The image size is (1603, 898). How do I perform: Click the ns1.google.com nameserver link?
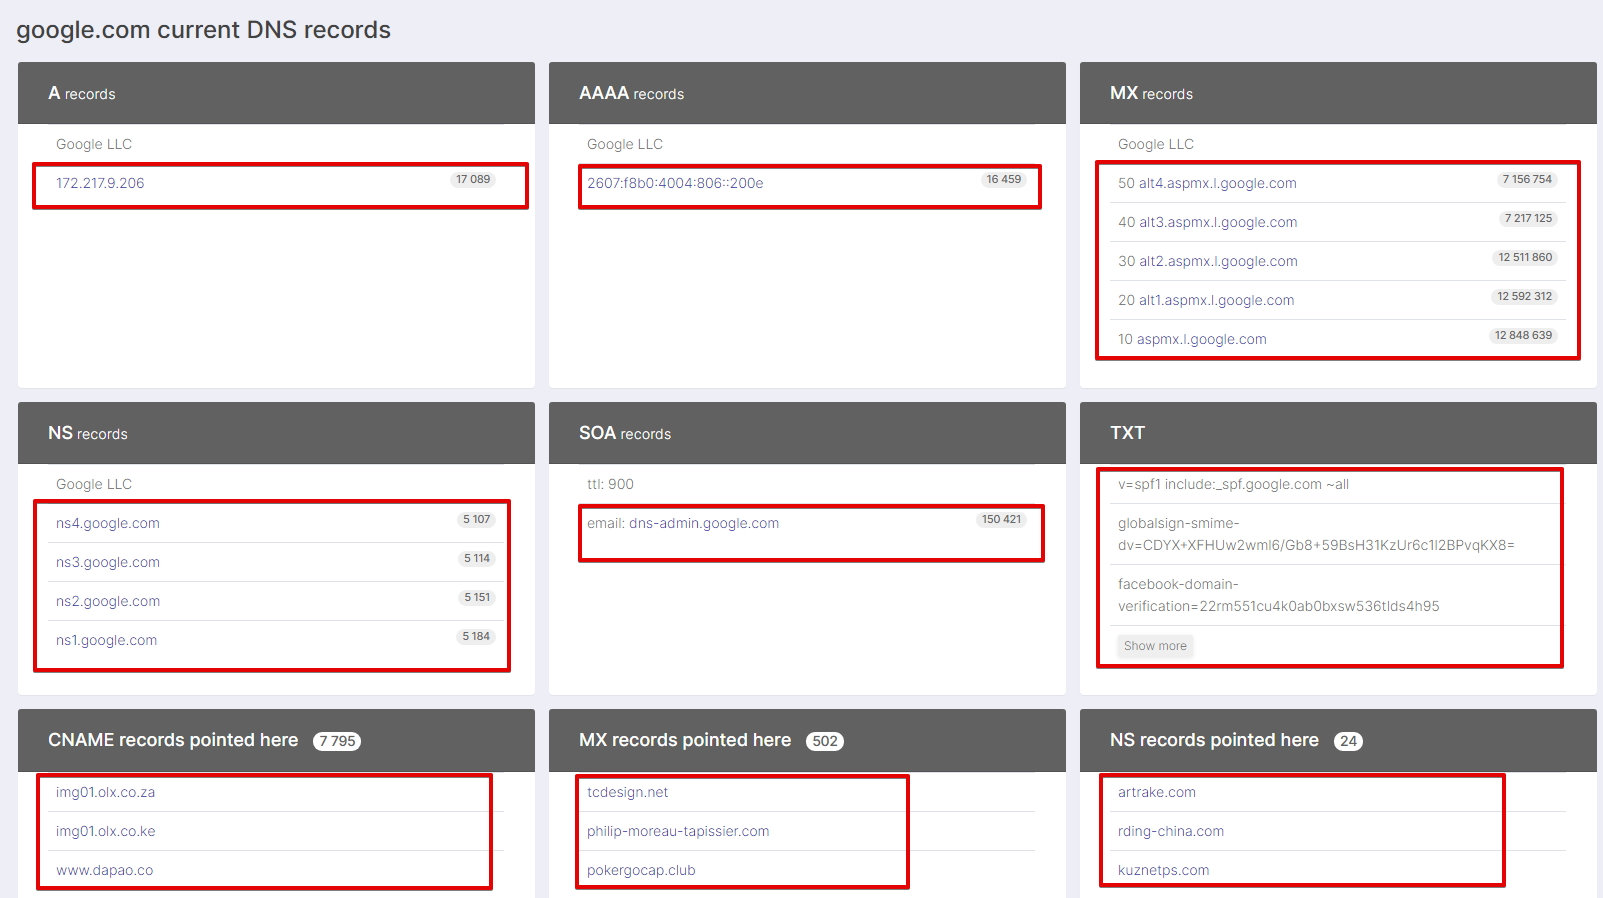tap(106, 640)
